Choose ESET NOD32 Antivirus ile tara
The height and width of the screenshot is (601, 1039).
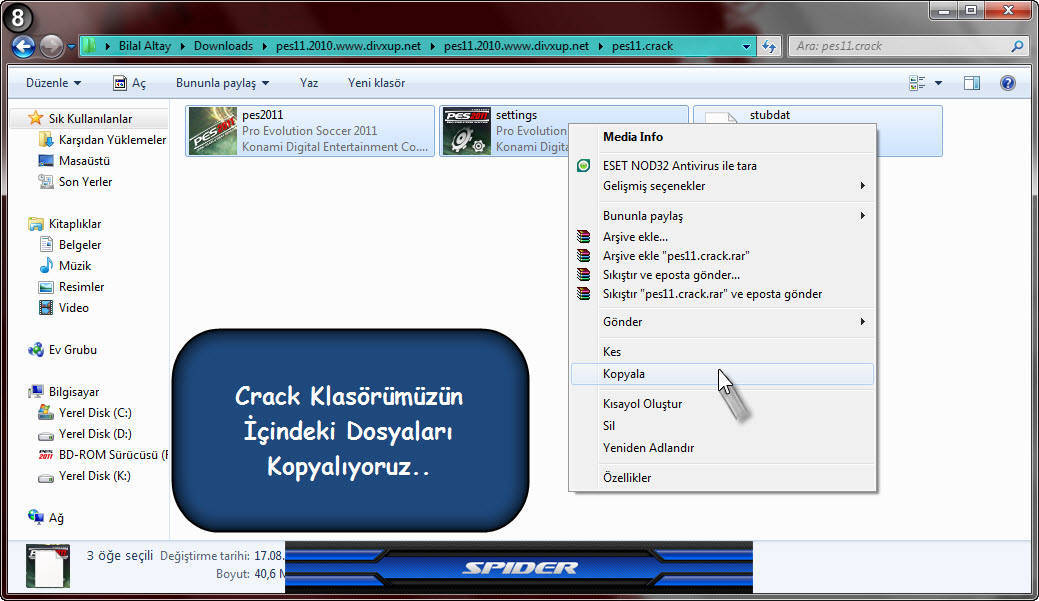tap(722, 166)
